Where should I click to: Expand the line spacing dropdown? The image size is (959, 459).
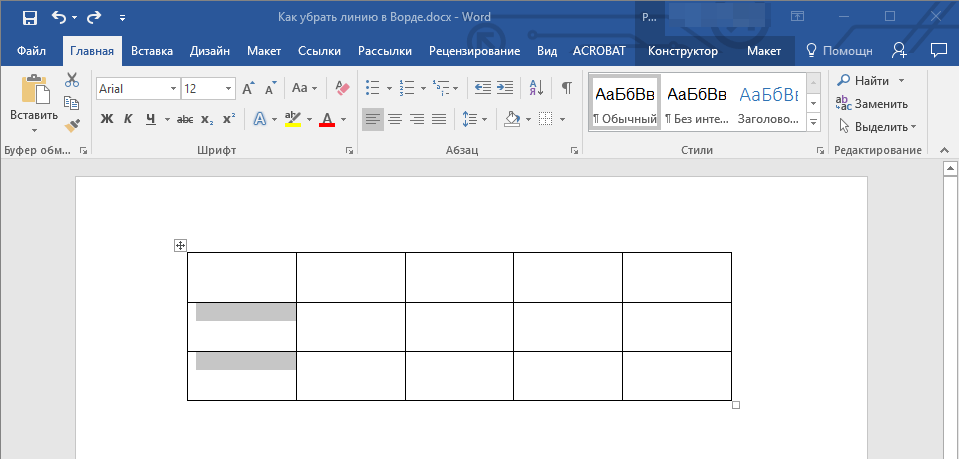tap(485, 119)
